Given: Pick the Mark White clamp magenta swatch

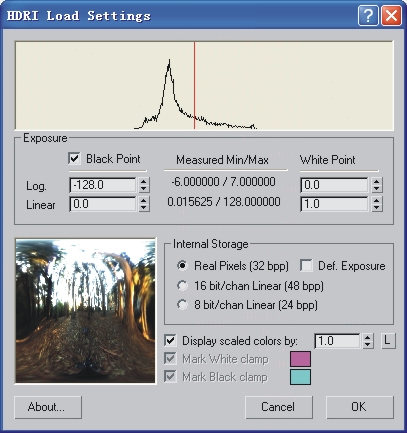Looking at the screenshot, I should pyautogui.click(x=300, y=359).
